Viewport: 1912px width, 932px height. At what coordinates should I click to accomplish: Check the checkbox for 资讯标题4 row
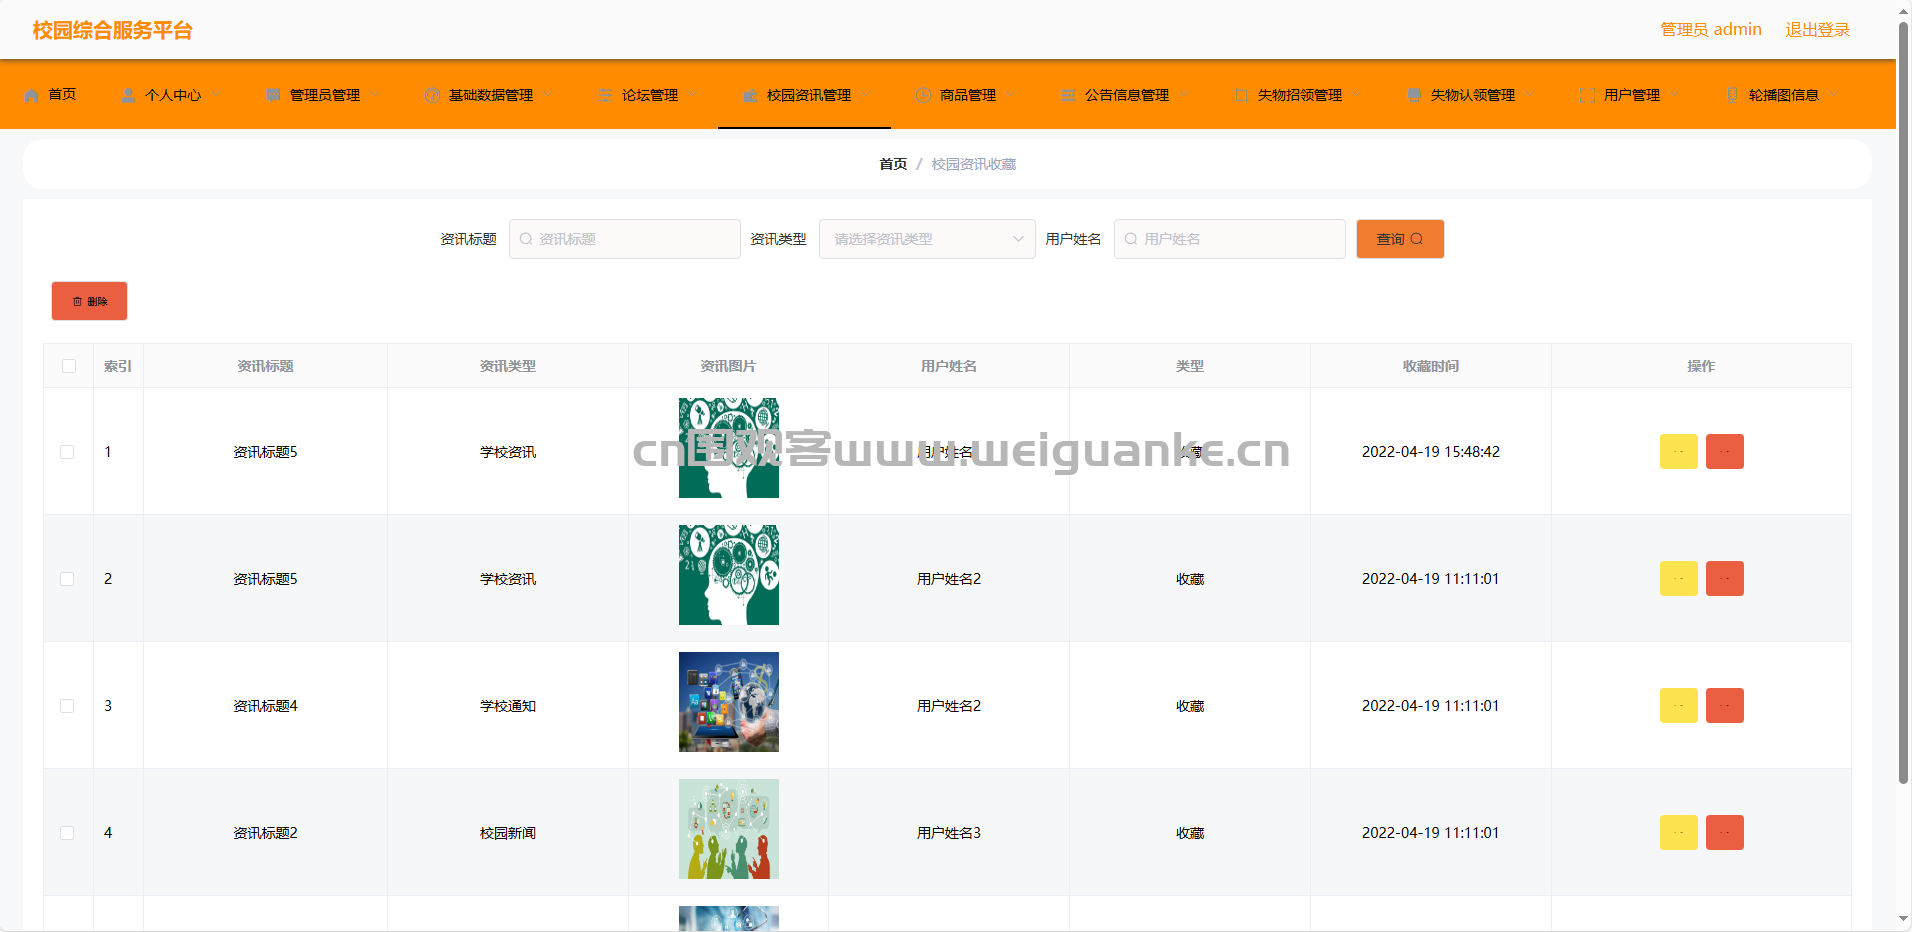tap(67, 706)
